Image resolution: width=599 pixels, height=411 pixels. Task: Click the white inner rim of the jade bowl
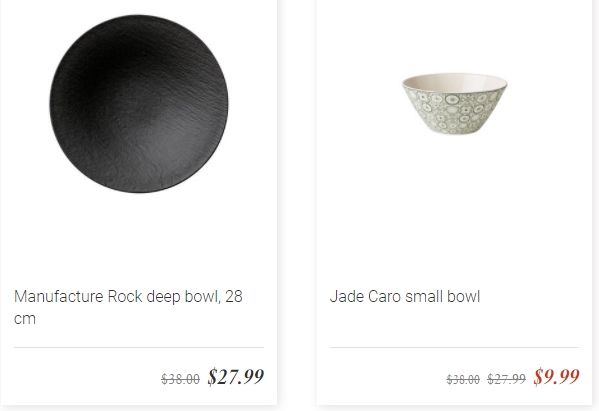pyautogui.click(x=455, y=83)
